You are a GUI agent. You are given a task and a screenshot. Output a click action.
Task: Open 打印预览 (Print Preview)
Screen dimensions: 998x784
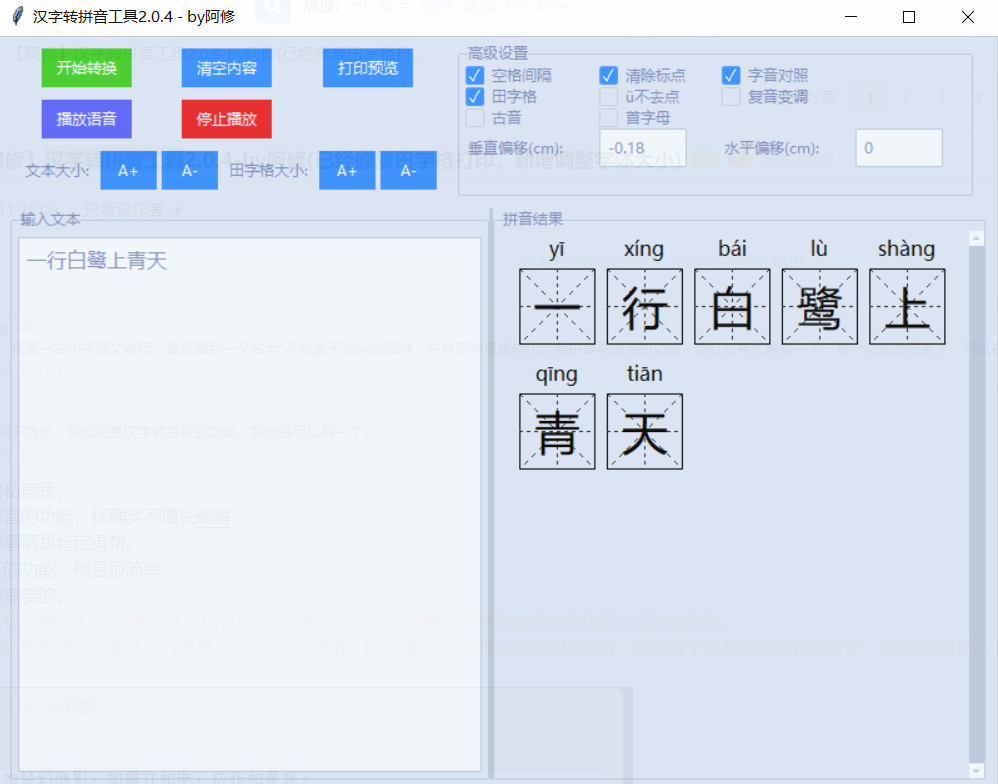coord(367,68)
